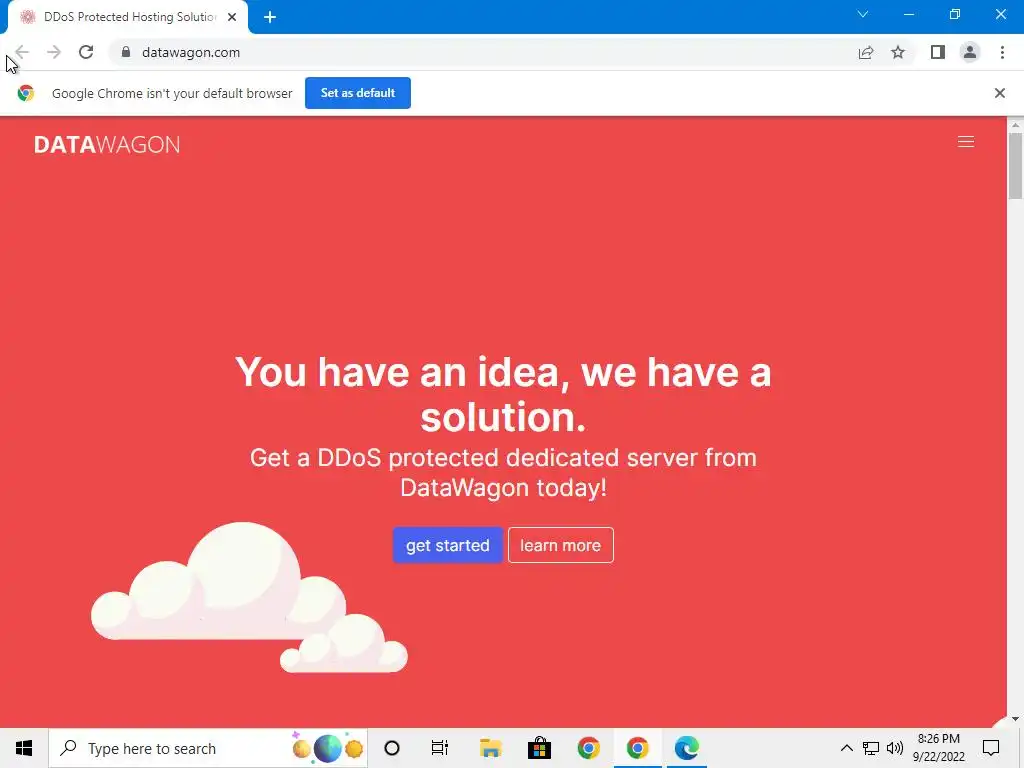Open Microsoft Store from taskbar
1024x768 pixels.
(539, 748)
